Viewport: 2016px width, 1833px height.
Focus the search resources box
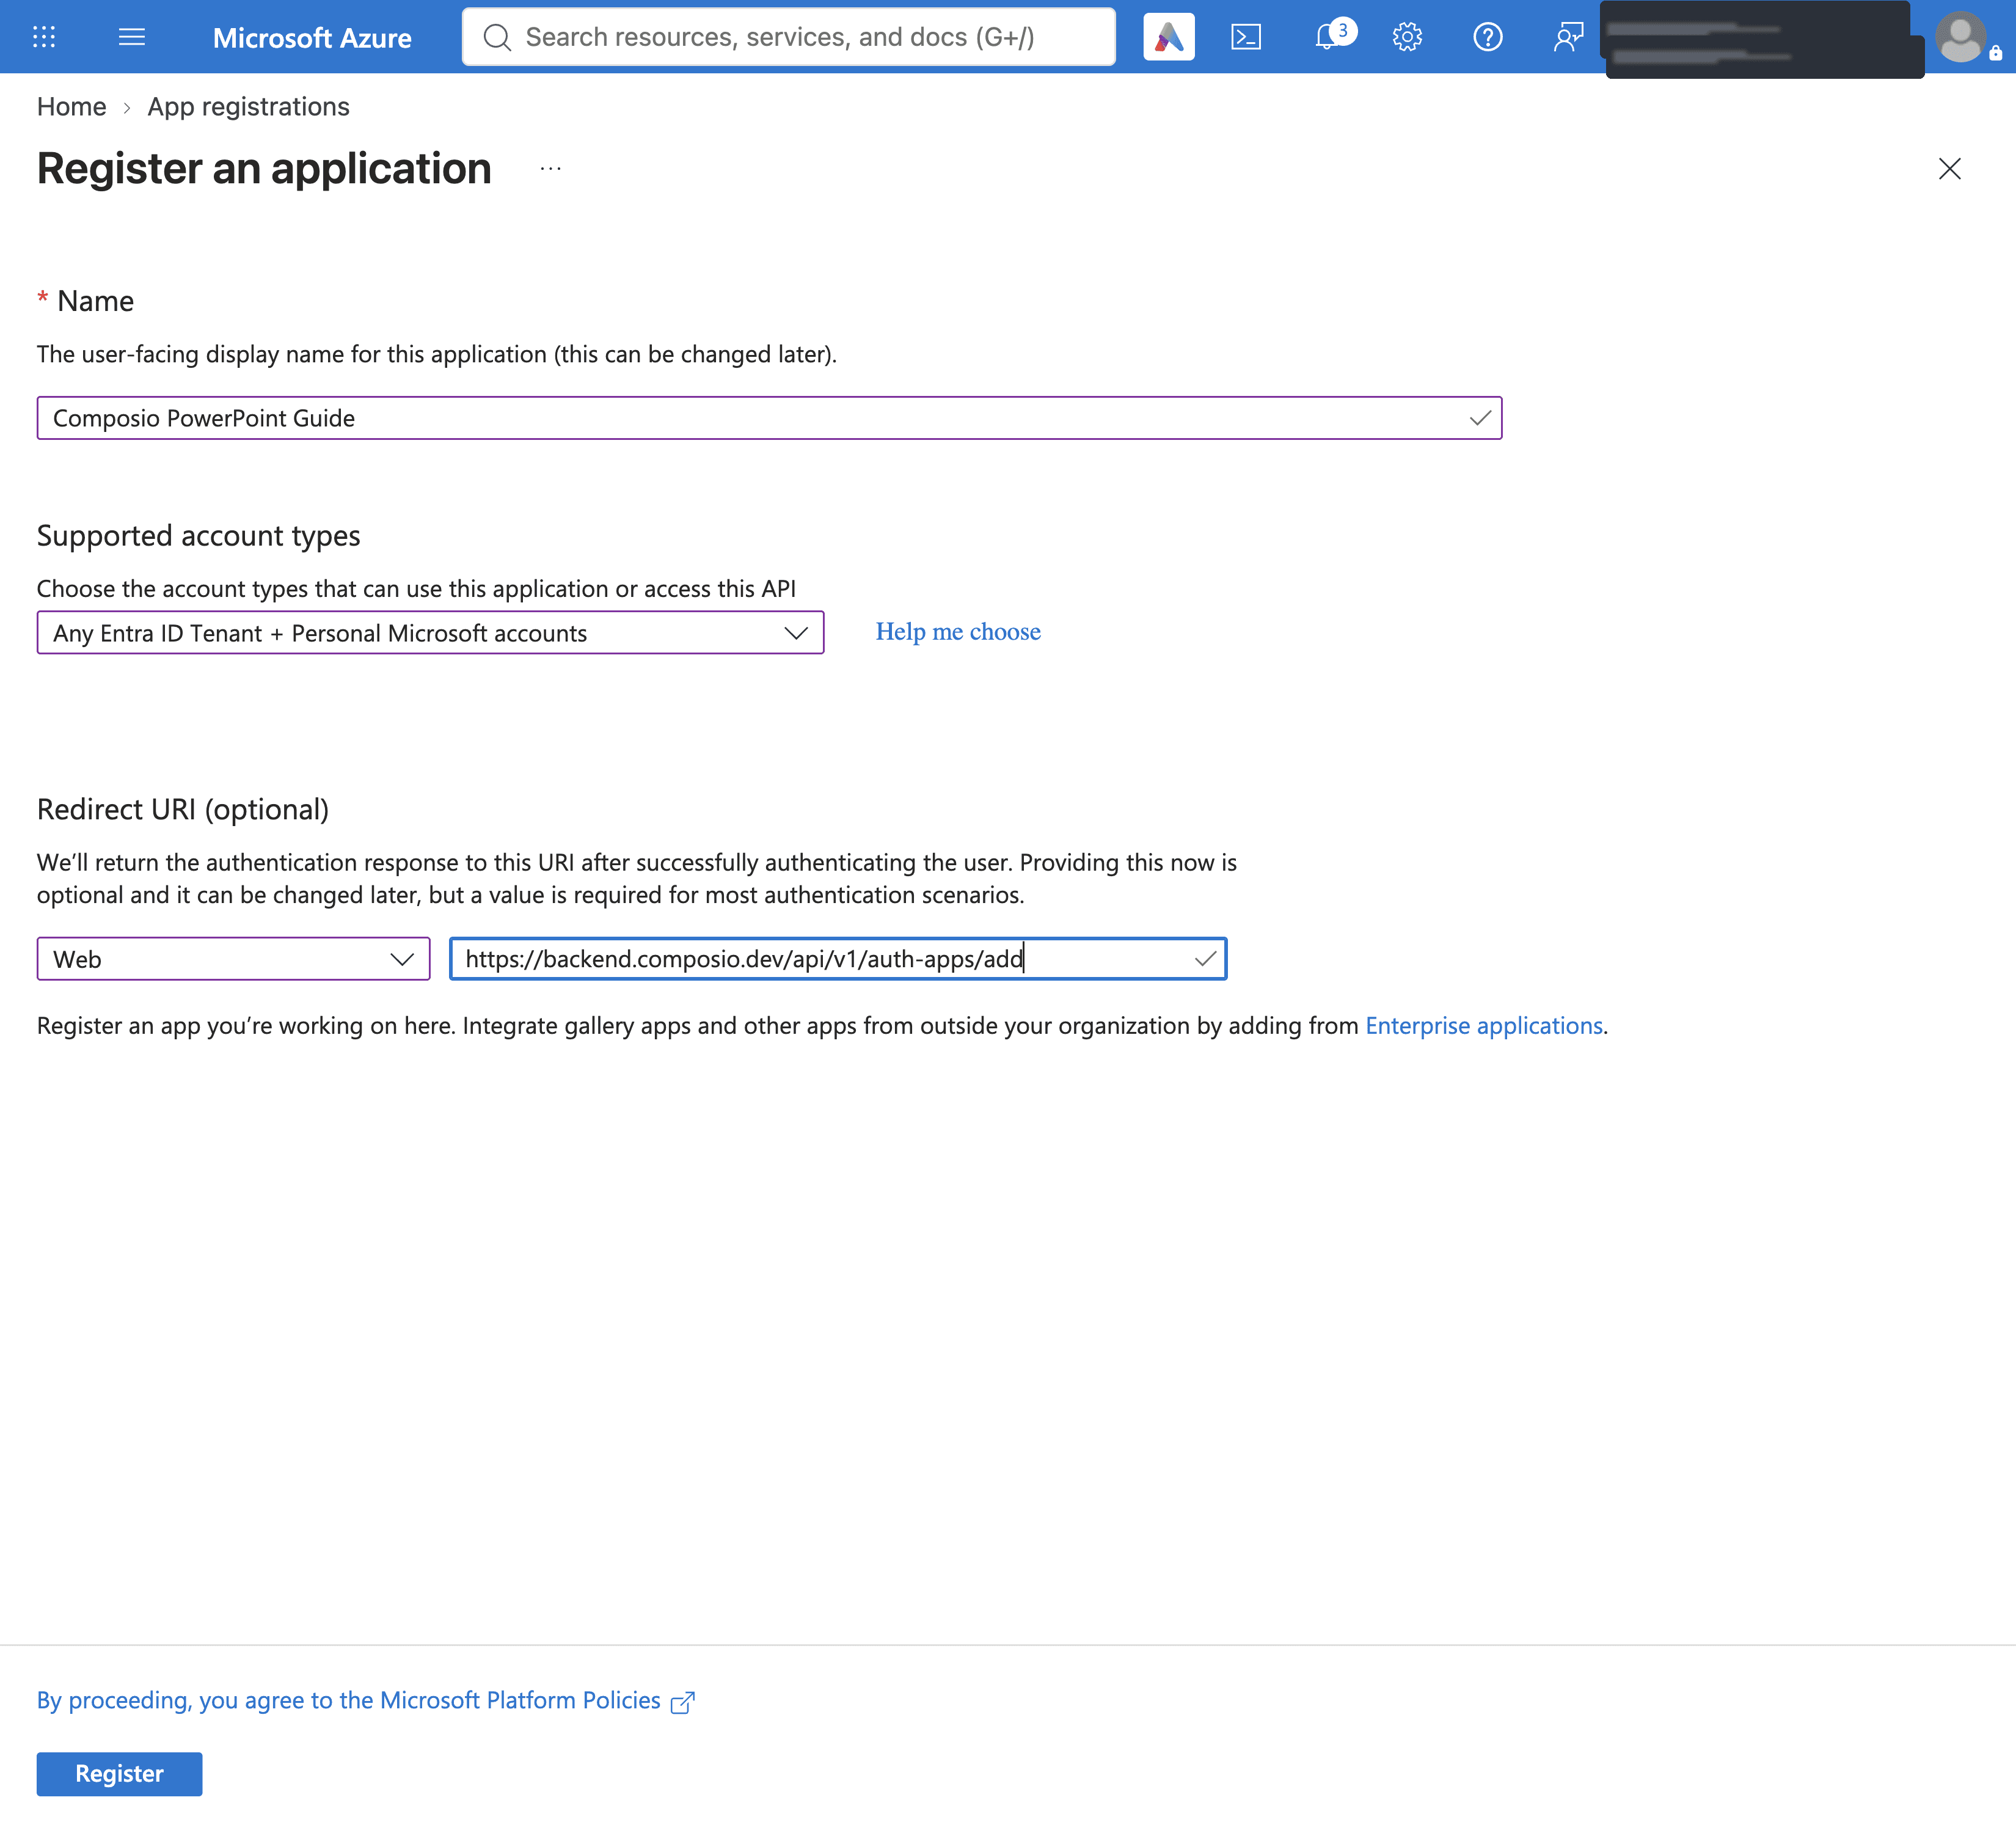tap(789, 37)
